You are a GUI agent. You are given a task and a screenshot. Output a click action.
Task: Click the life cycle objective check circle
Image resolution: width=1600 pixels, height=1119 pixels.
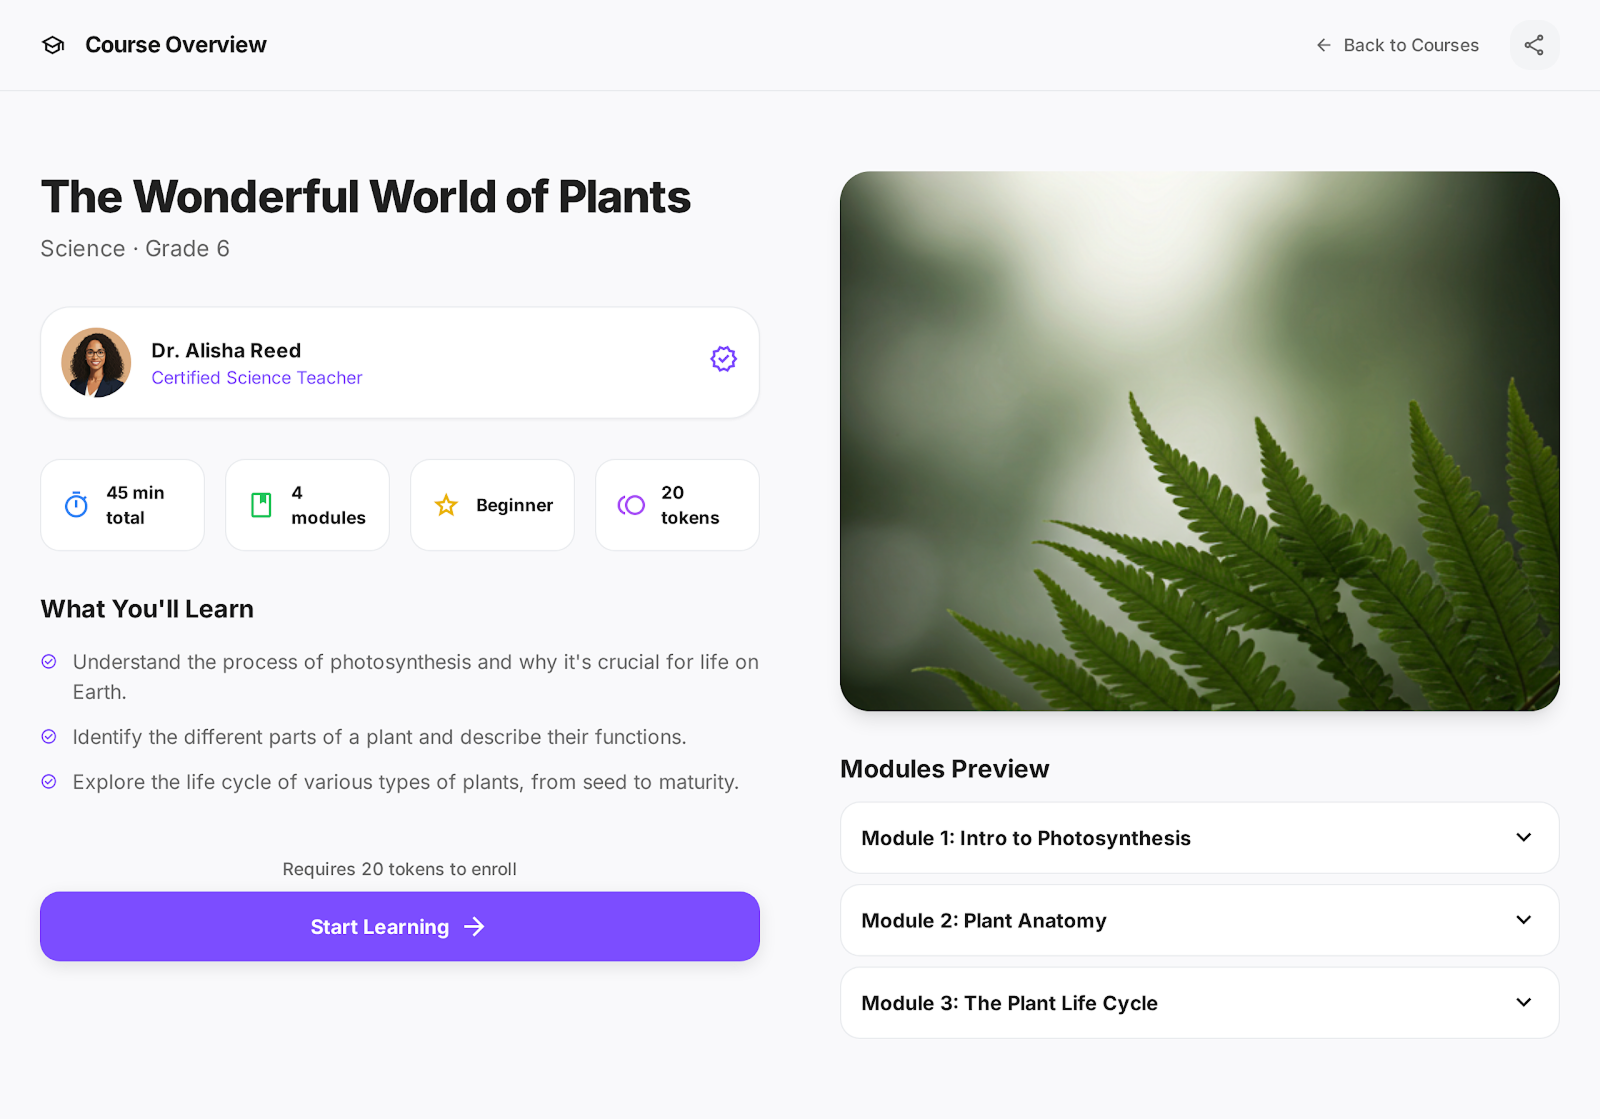[49, 782]
